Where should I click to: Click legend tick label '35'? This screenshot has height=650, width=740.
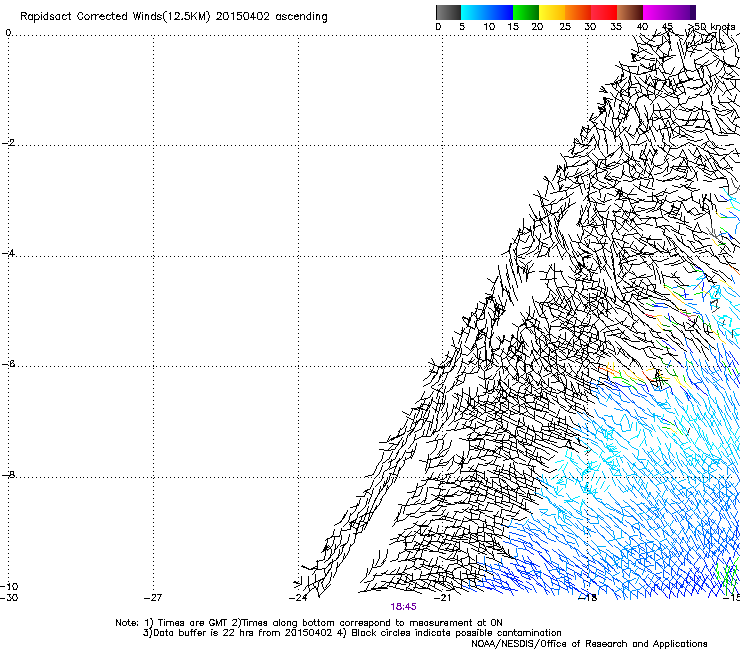pyautogui.click(x=616, y=27)
